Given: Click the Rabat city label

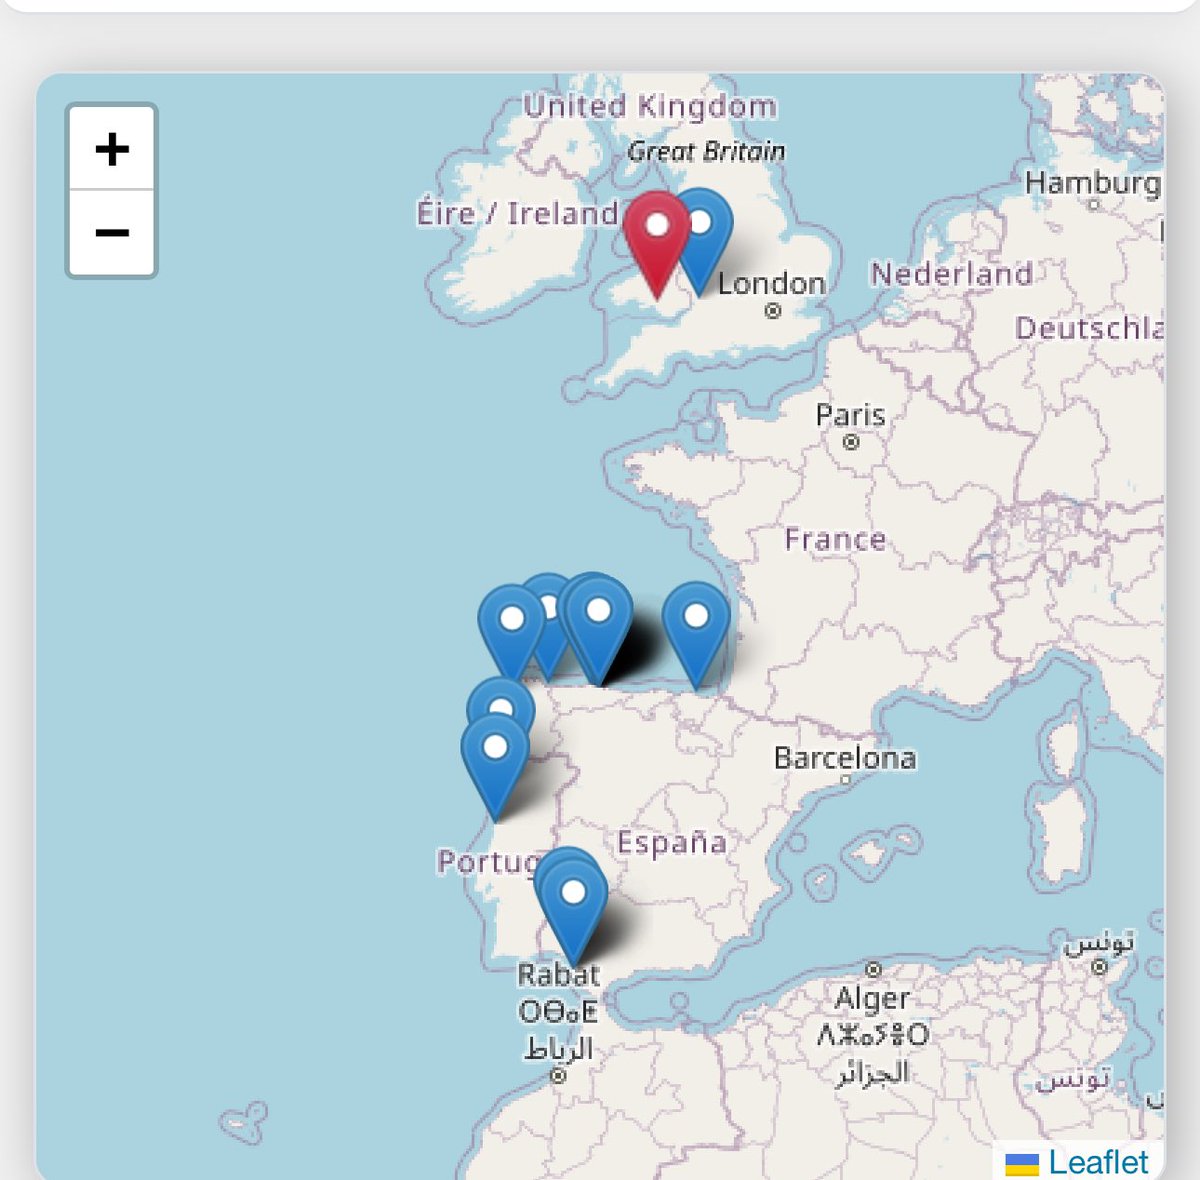Looking at the screenshot, I should (x=559, y=975).
